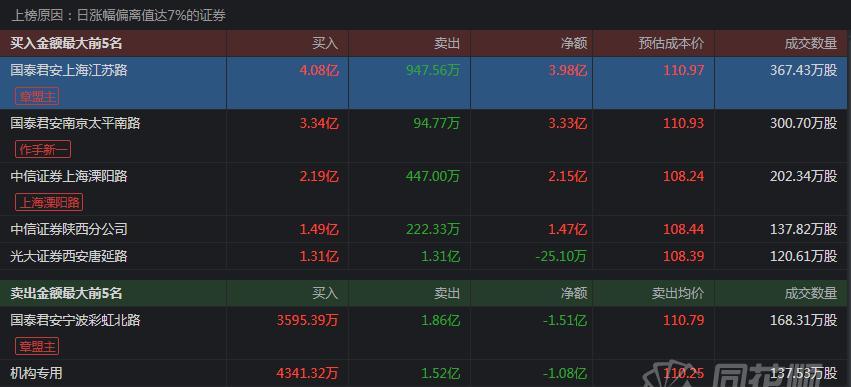Click buy amount 3.34亿
The height and width of the screenshot is (387, 851).
click(319, 123)
